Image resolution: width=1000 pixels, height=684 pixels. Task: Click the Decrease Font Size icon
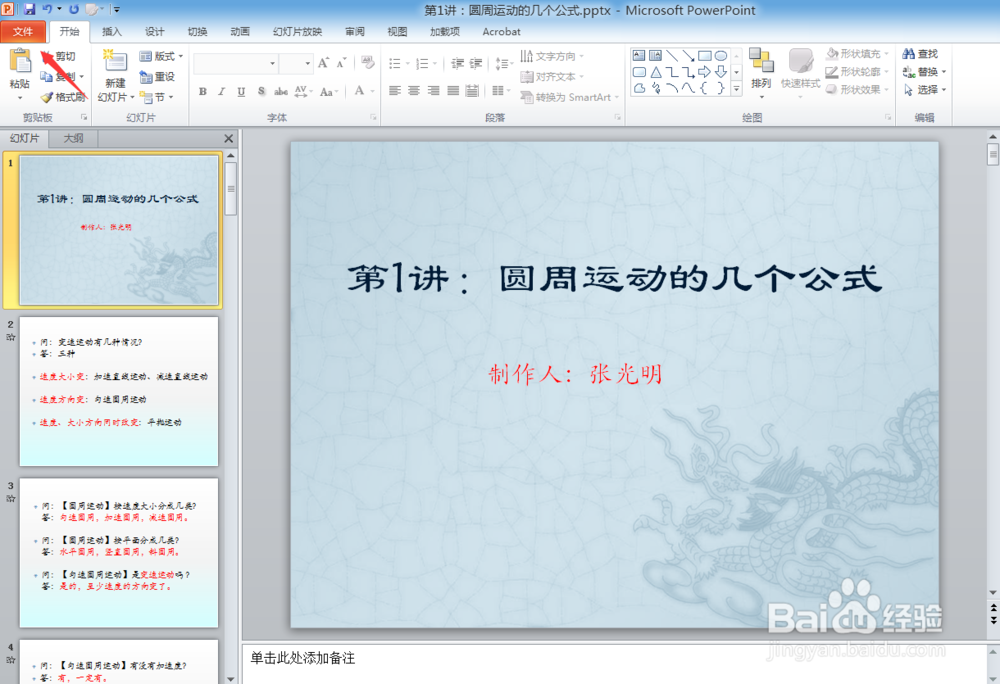tap(342, 62)
